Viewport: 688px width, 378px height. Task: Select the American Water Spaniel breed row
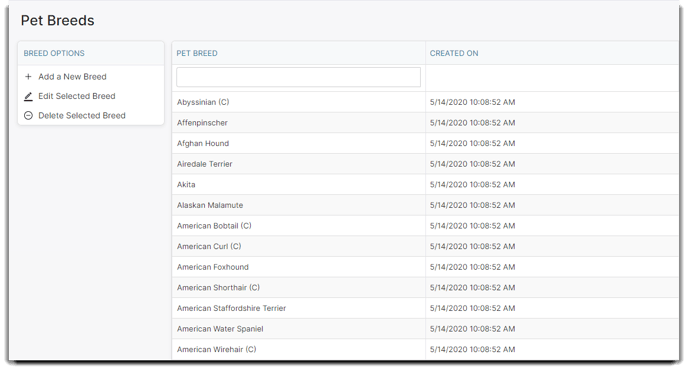pos(425,329)
